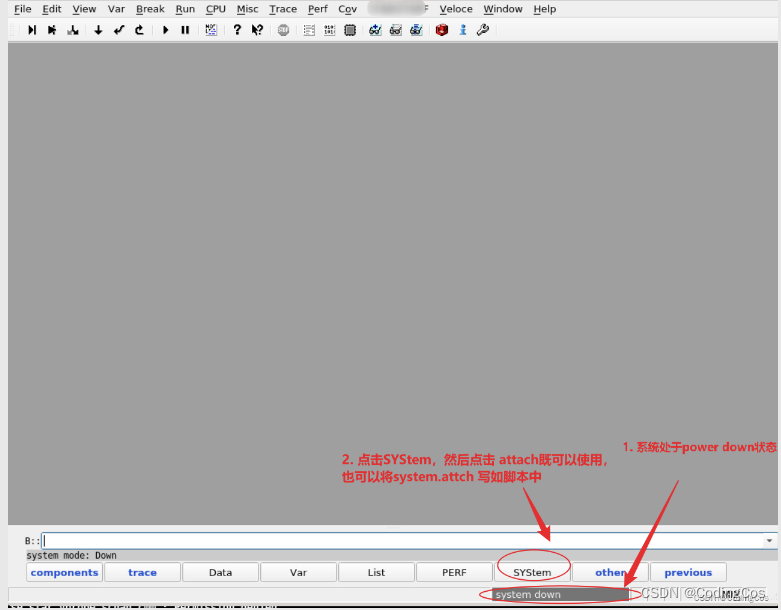Click the Step Over toolbar icon
The height and width of the screenshot is (610, 781).
click(52, 30)
